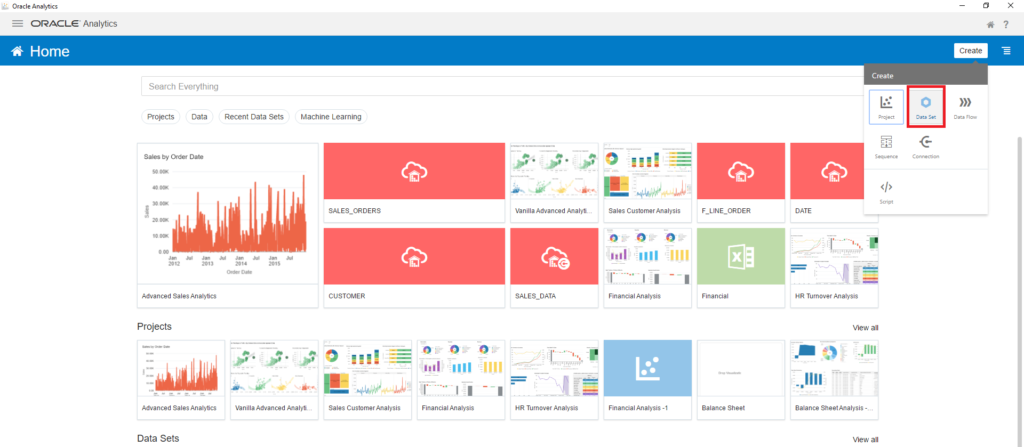Click the Create button
Screen dimensions: 1024x447
point(970,51)
